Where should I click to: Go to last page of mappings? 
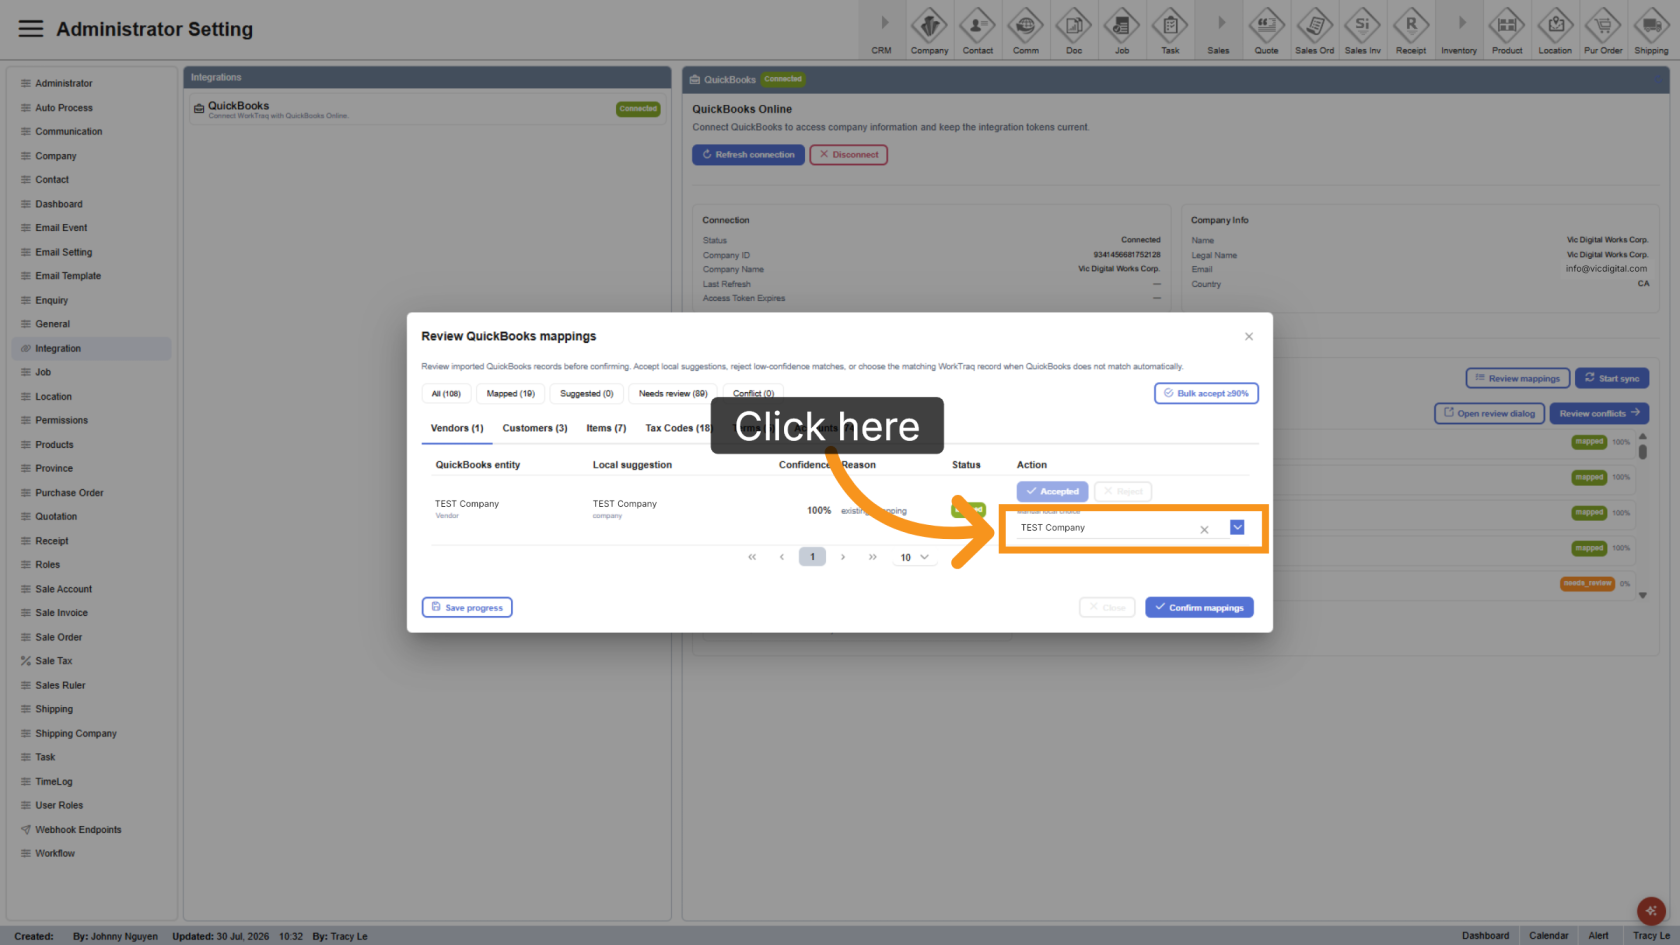[x=873, y=557]
